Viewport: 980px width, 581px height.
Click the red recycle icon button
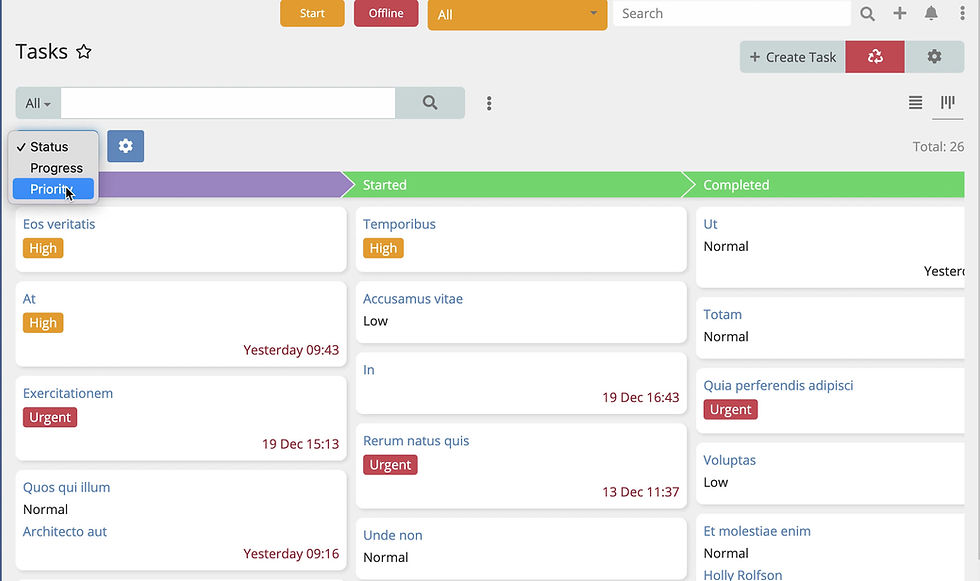(x=874, y=57)
